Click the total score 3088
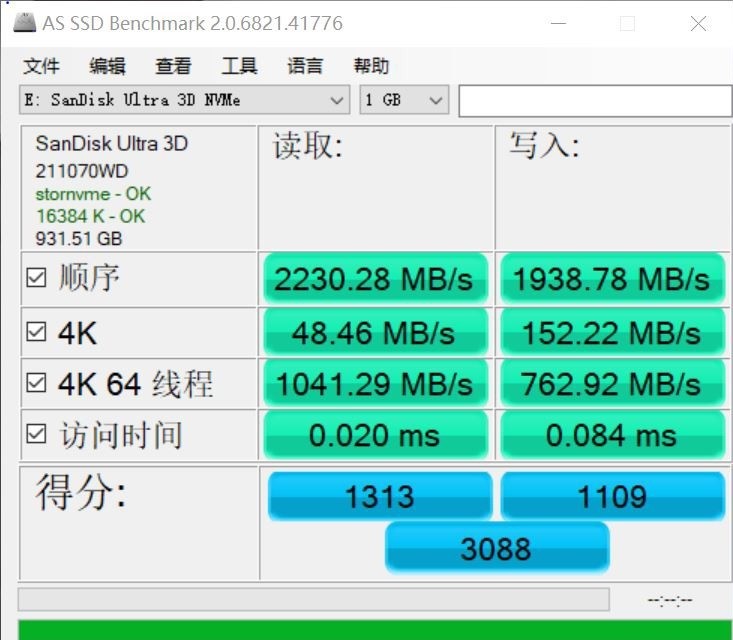The width and height of the screenshot is (733, 640). 497,548
